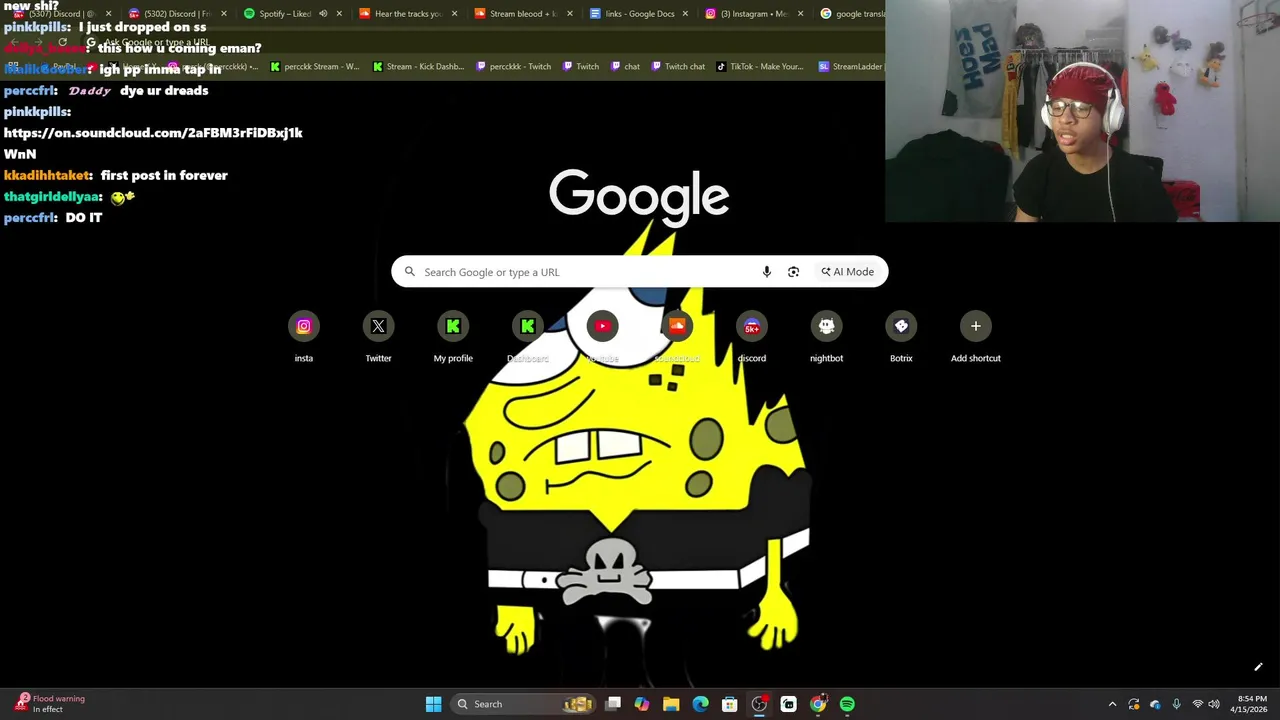Open the StreamLadder bookmark
The width and height of the screenshot is (1280, 720).
coord(850,67)
